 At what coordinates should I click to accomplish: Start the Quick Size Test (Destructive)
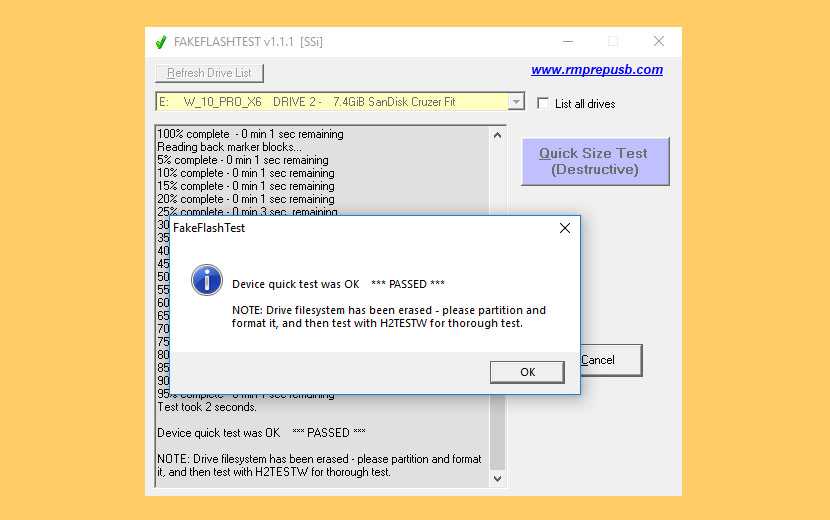click(594, 161)
